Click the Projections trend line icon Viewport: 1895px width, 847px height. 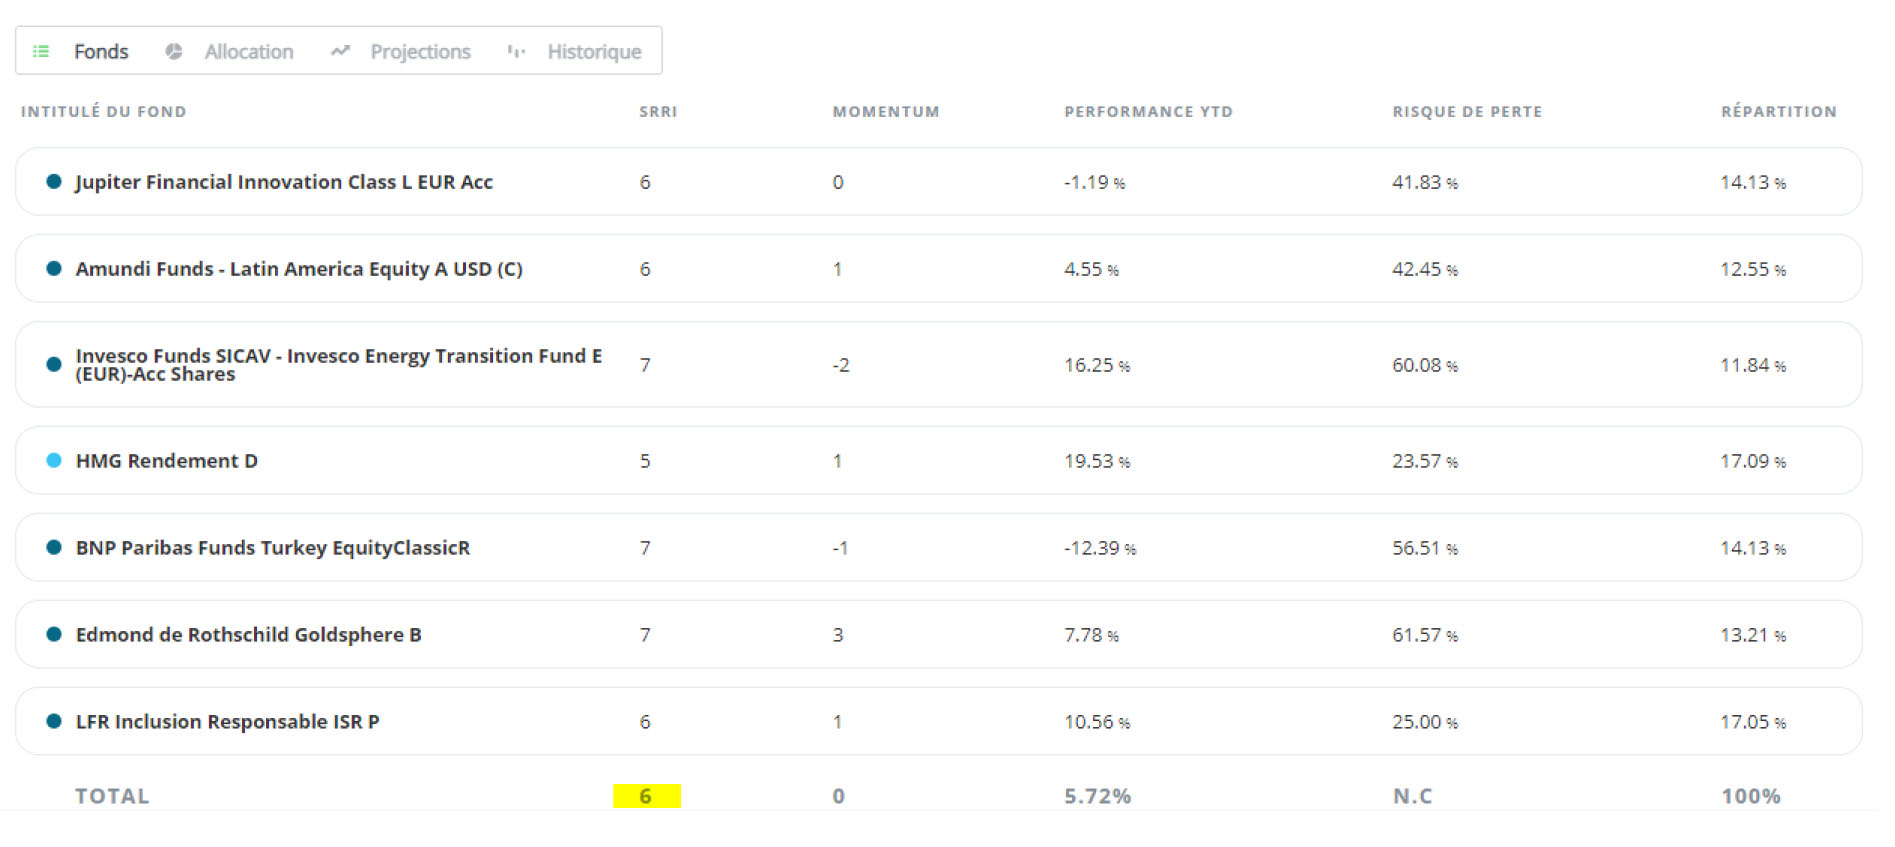(x=341, y=51)
